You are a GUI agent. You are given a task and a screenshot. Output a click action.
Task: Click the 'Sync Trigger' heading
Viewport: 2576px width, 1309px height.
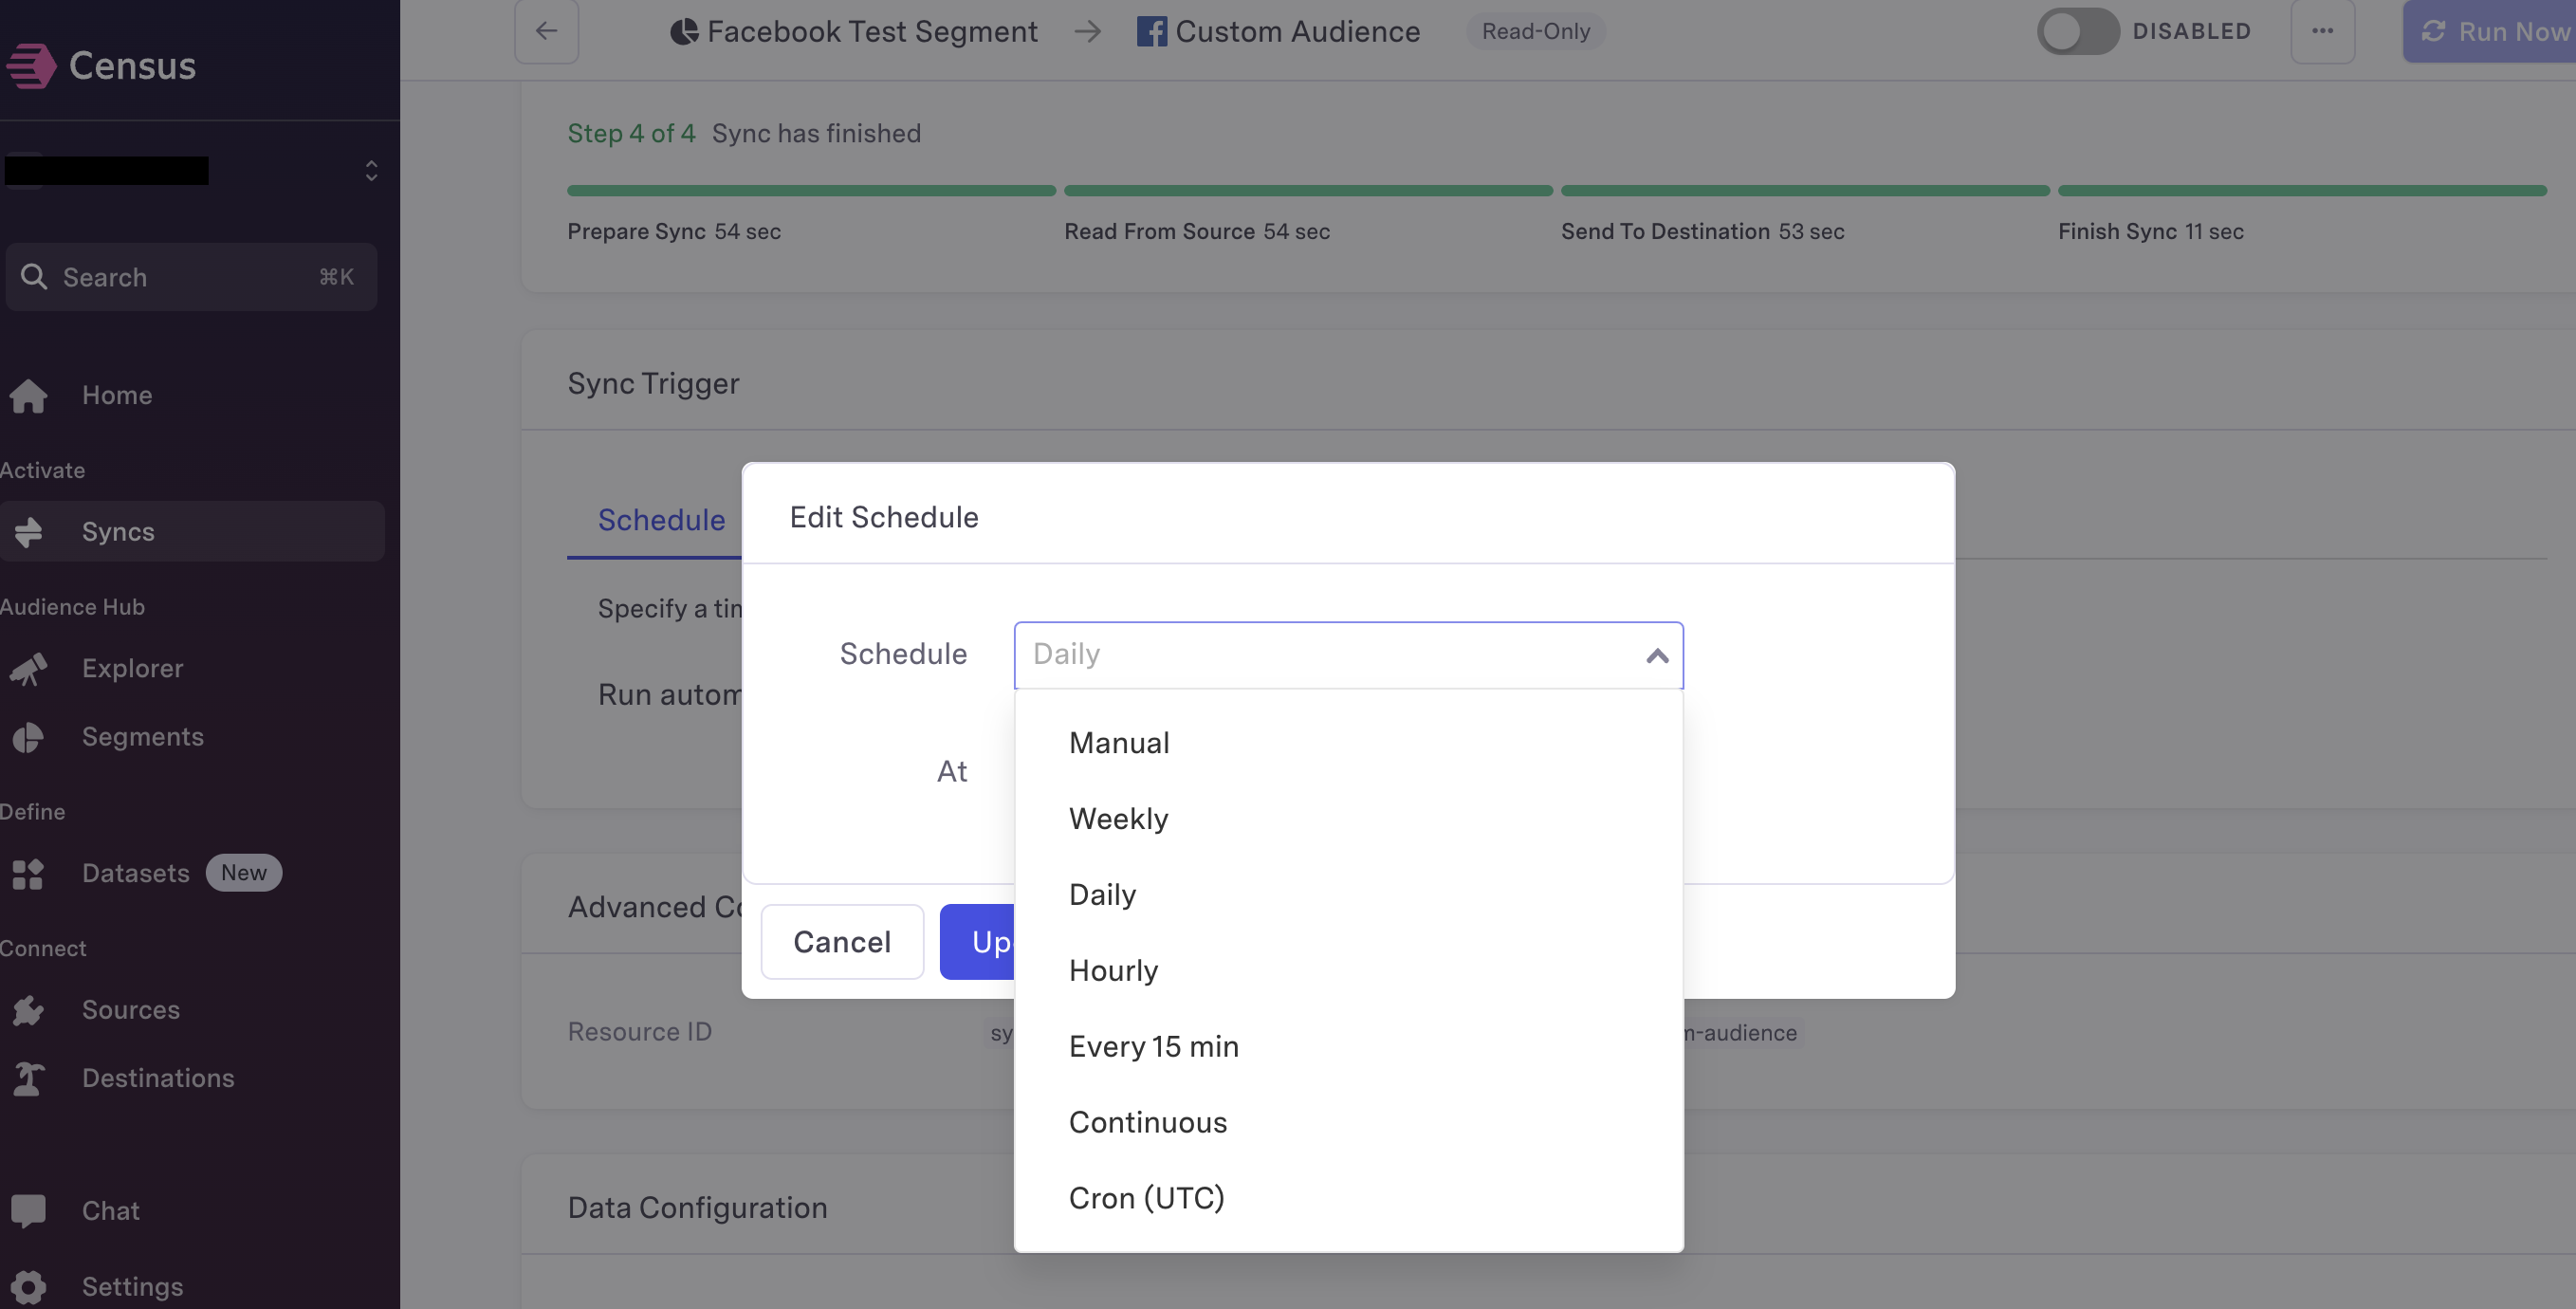click(x=653, y=384)
